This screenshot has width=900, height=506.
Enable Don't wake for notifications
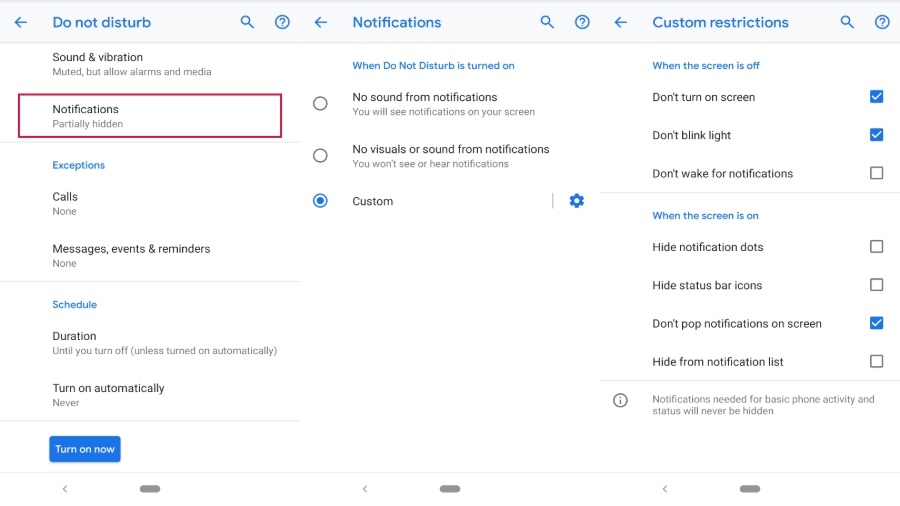tap(876, 173)
